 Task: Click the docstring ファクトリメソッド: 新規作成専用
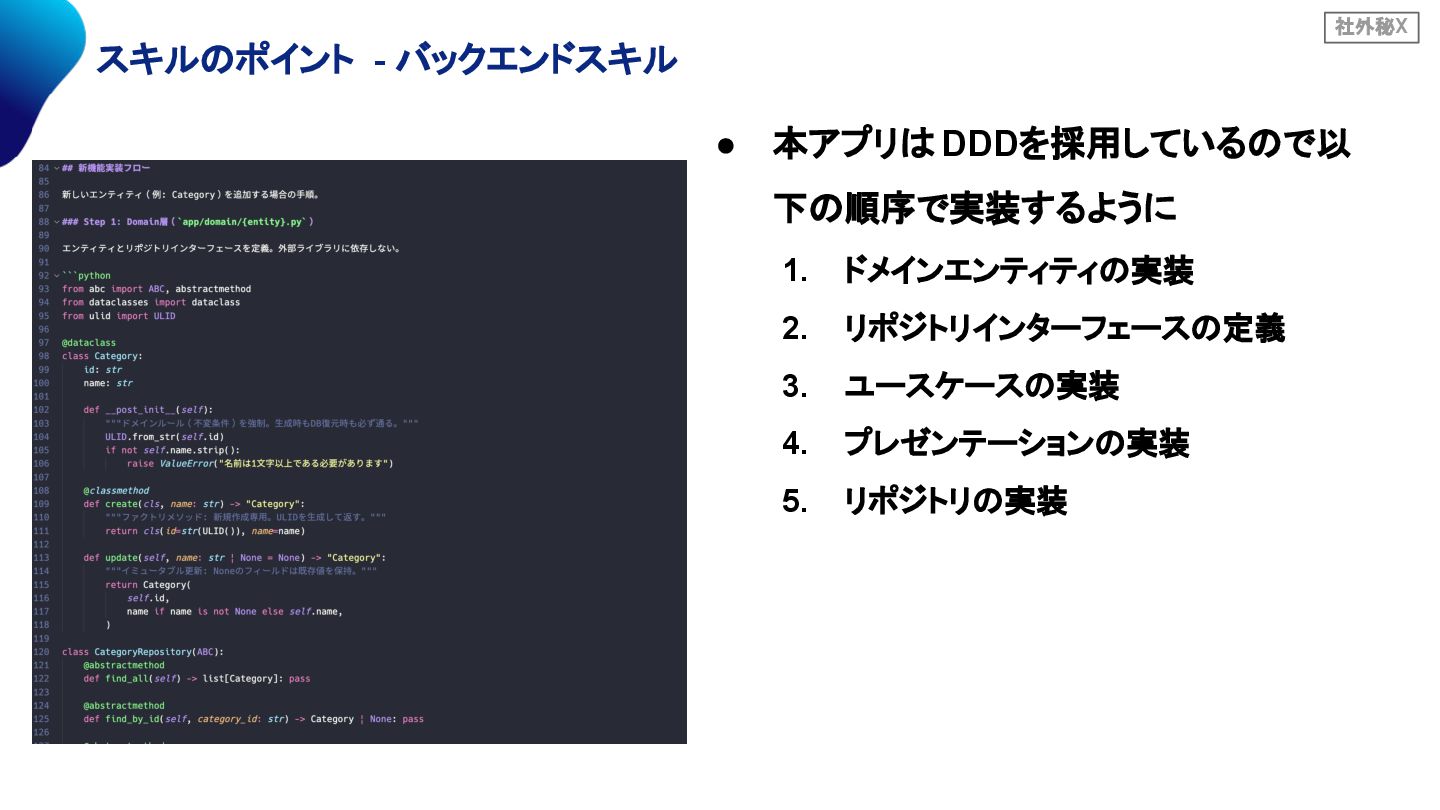pos(245,518)
